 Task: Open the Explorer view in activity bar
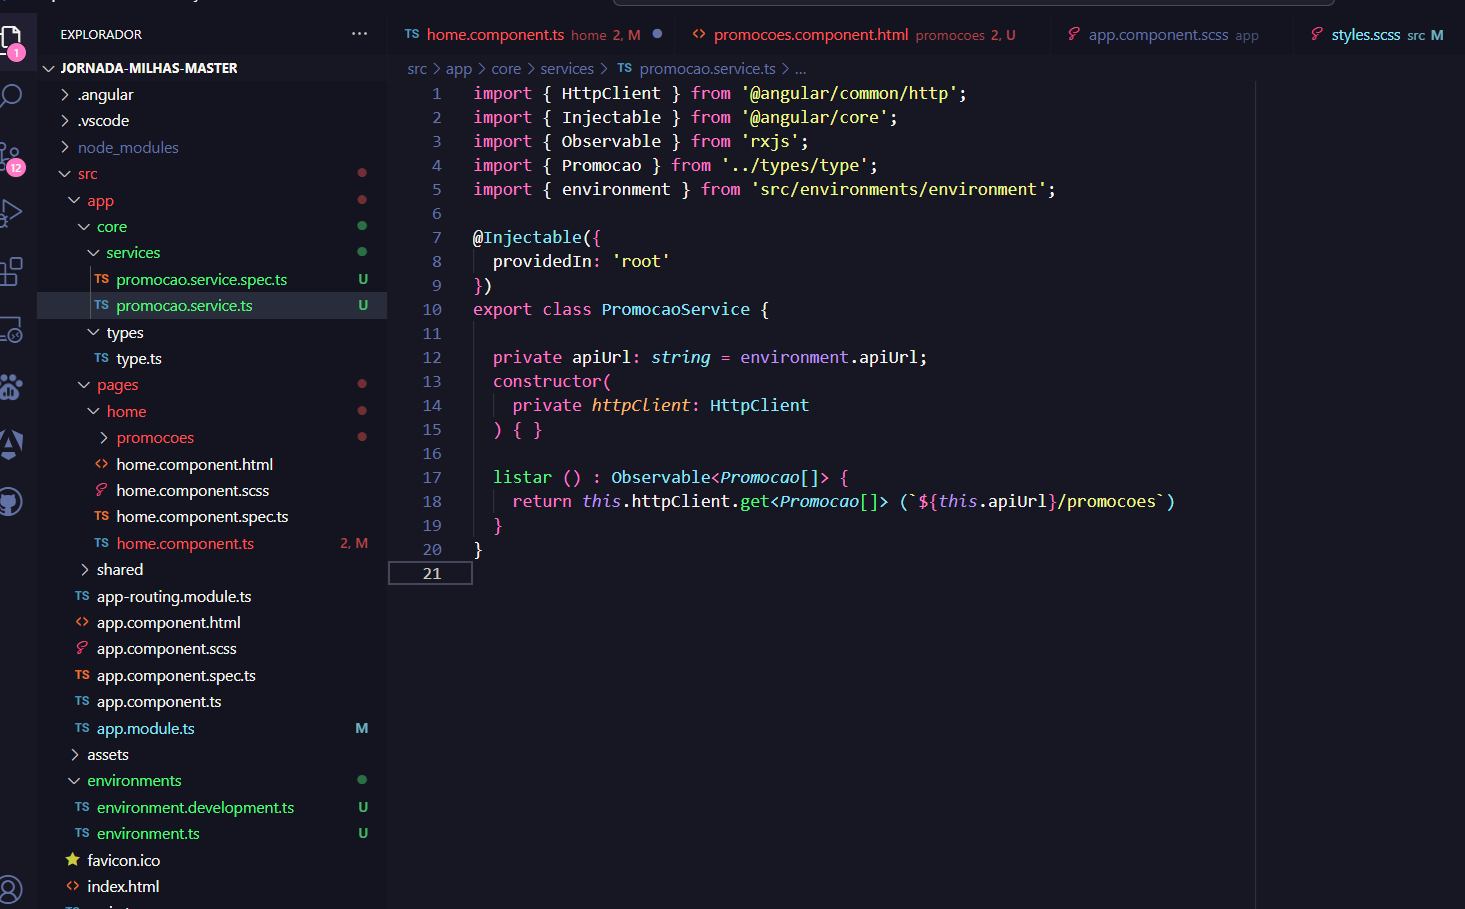coord(11,41)
